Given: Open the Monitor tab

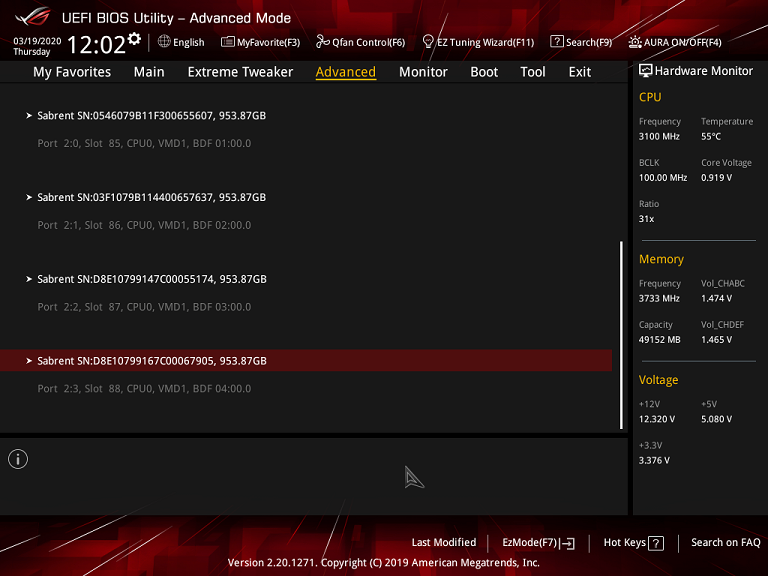Looking at the screenshot, I should [x=423, y=72].
